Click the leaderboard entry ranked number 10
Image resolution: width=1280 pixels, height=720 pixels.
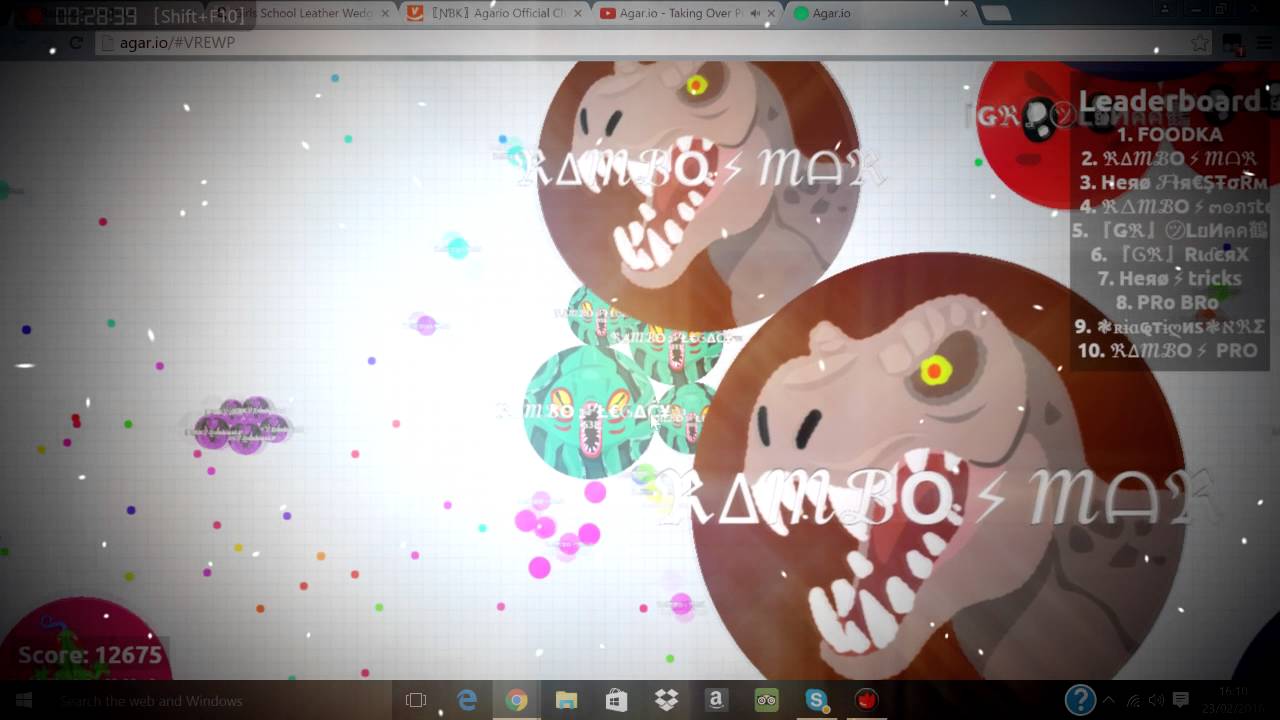tap(1167, 350)
